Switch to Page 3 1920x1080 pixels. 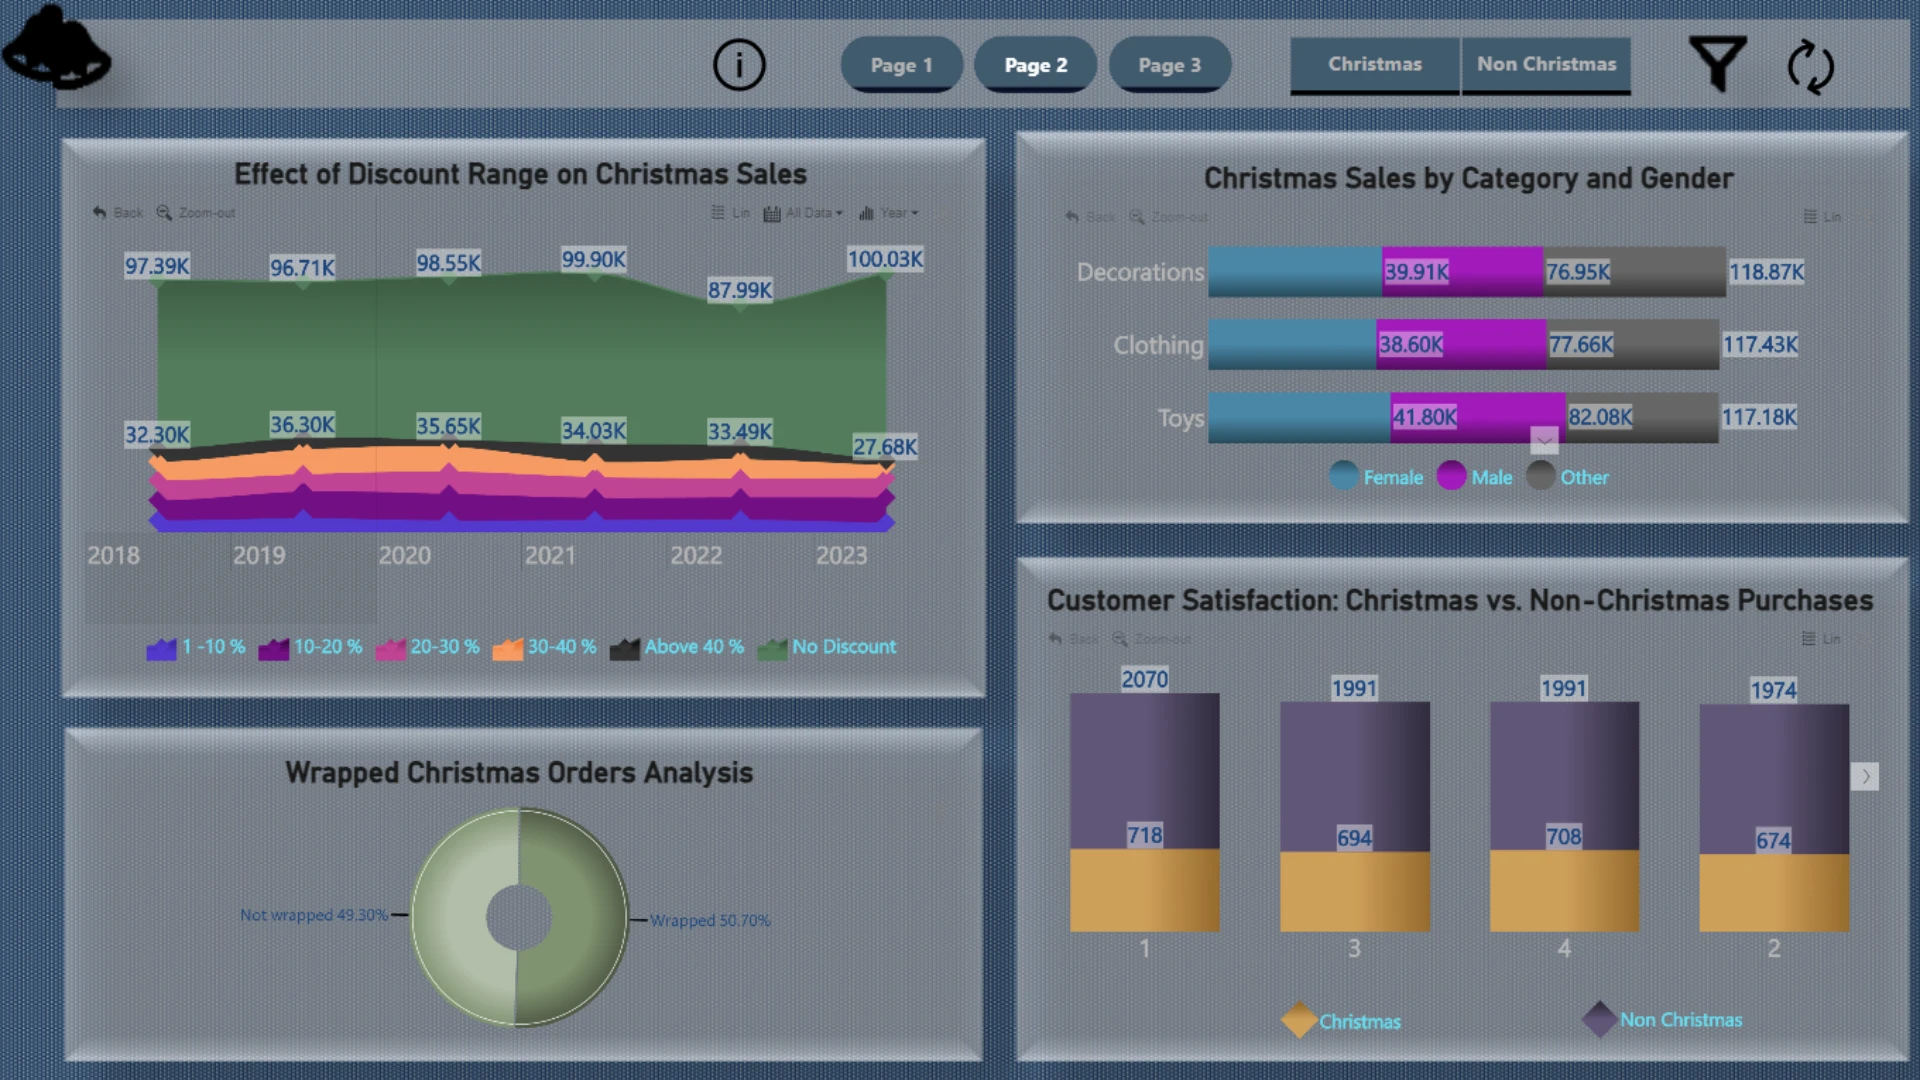pos(1169,65)
